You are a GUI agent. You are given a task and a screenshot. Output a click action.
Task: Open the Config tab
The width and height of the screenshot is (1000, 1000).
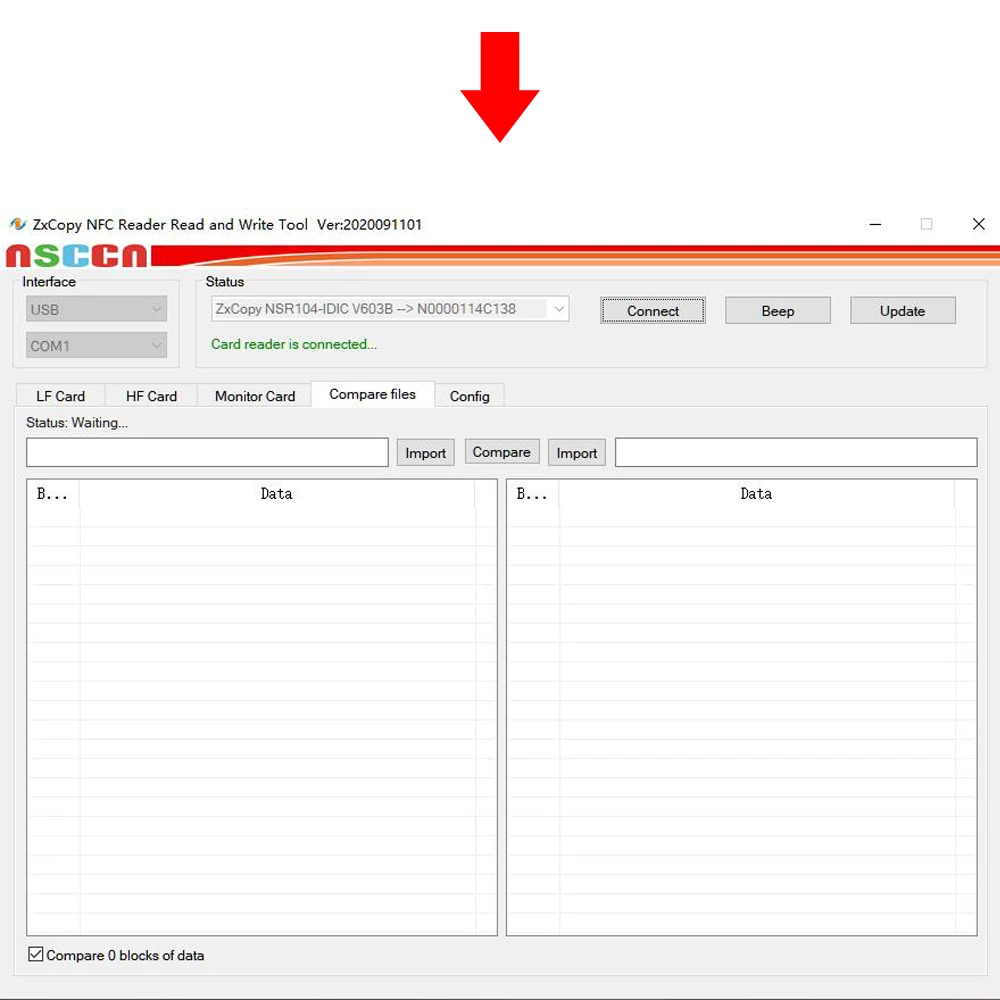pyautogui.click(x=469, y=396)
